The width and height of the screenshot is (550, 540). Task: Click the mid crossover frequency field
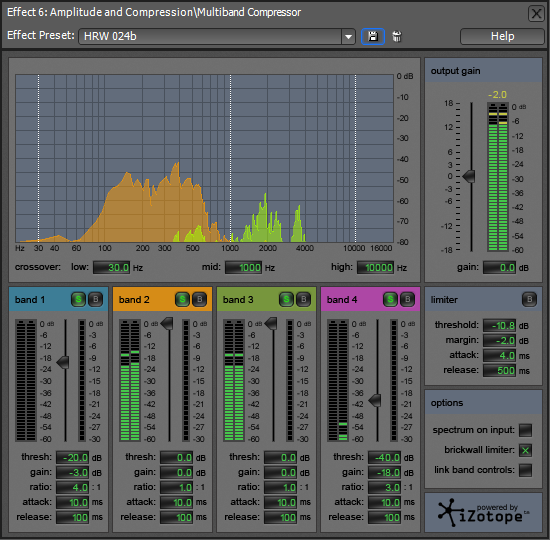pyautogui.click(x=243, y=267)
